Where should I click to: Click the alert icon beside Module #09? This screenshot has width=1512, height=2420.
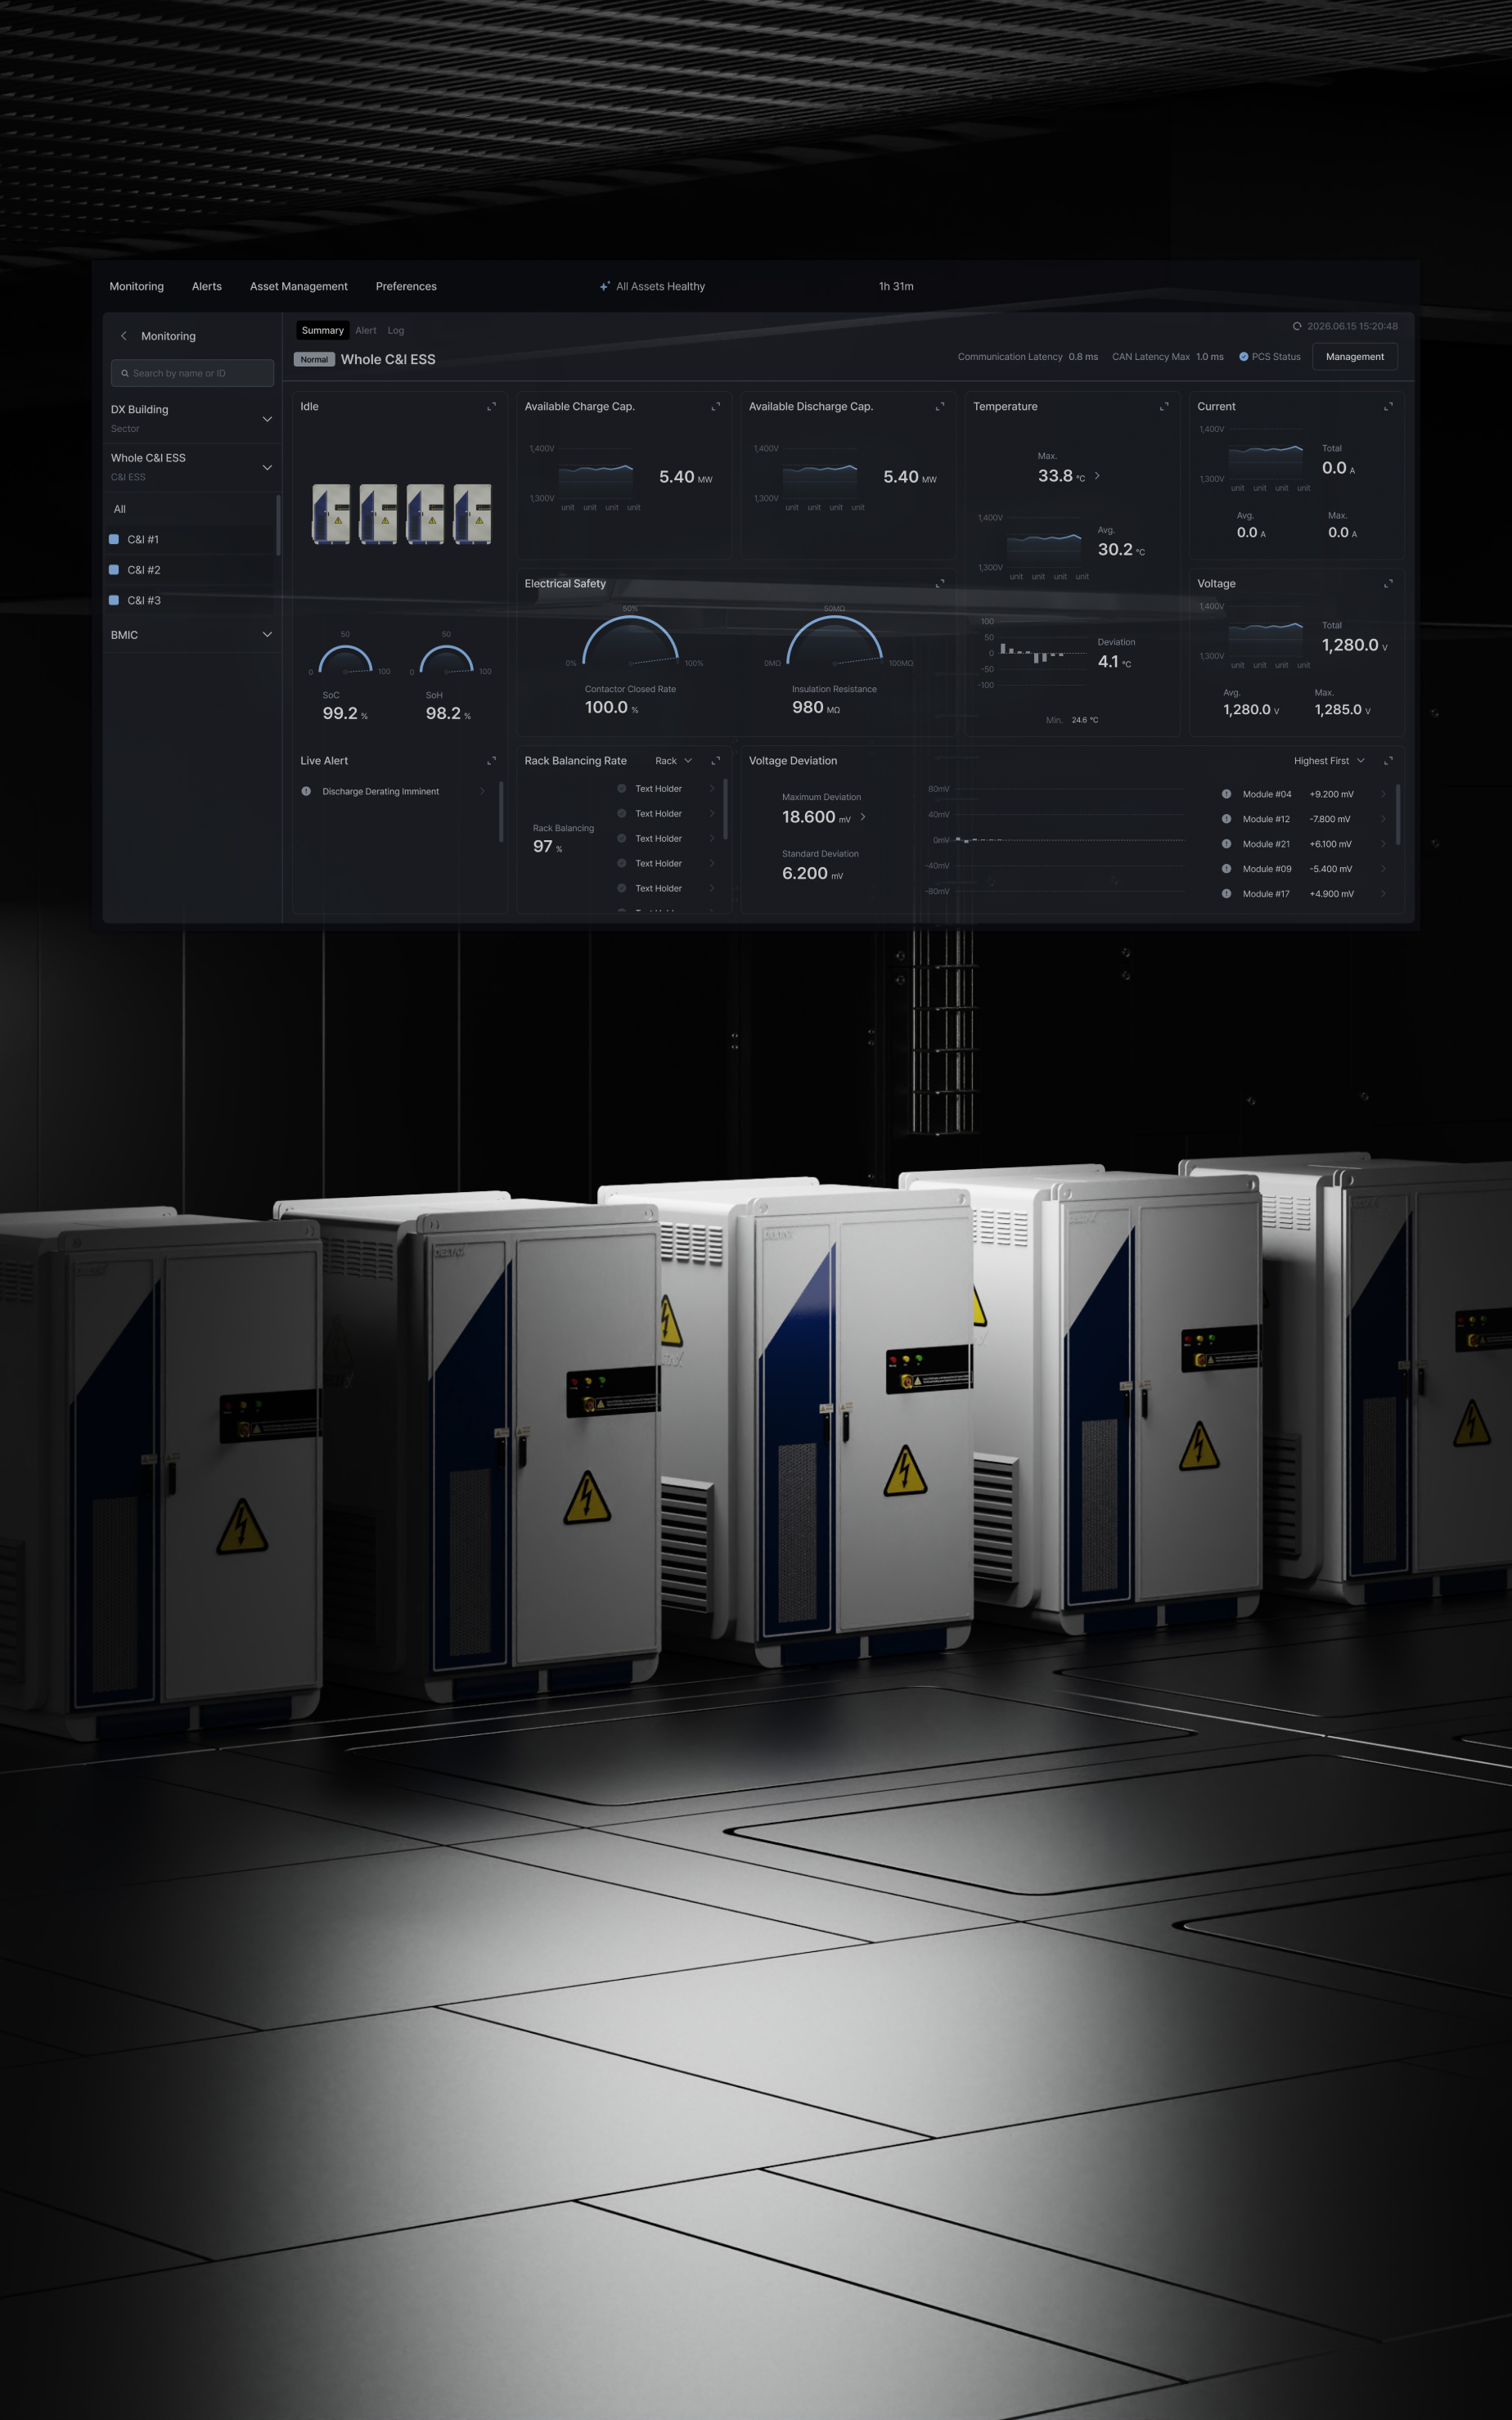[x=1226, y=869]
